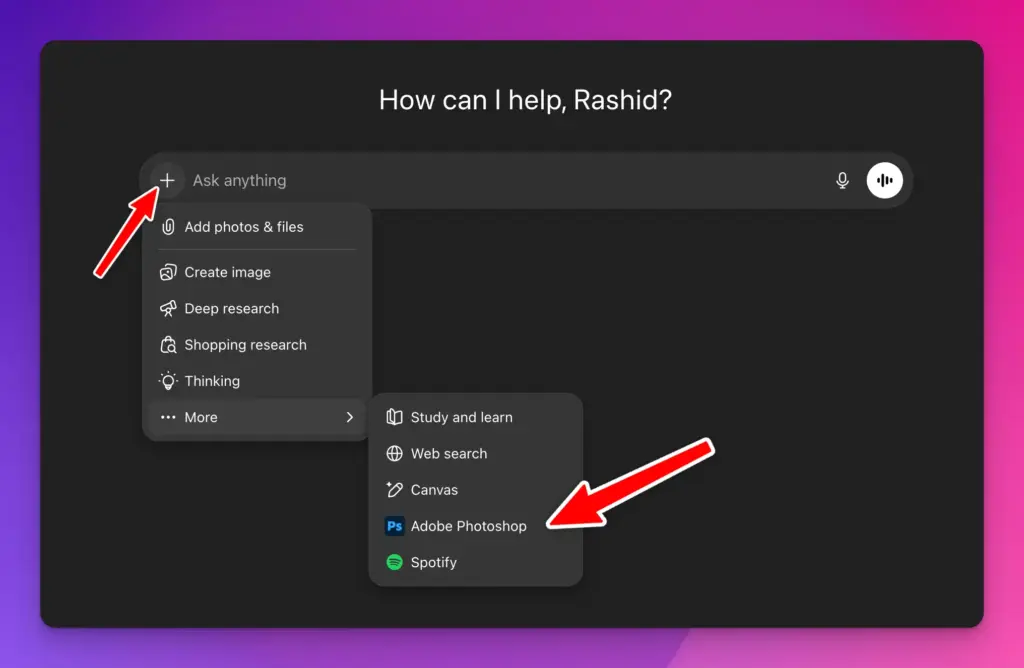Click the chevron arrow next to More
Screen dimensions: 1024x668
point(350,417)
